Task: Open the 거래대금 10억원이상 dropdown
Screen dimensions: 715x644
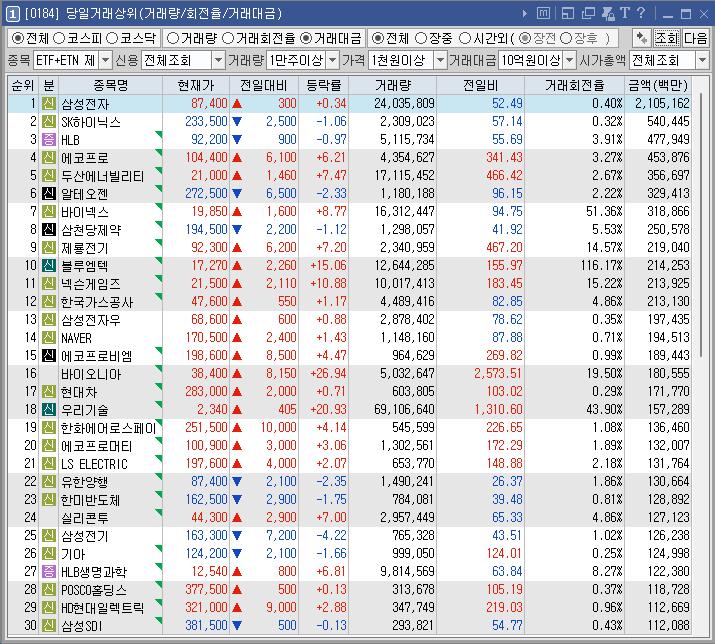Action: [x=570, y=60]
